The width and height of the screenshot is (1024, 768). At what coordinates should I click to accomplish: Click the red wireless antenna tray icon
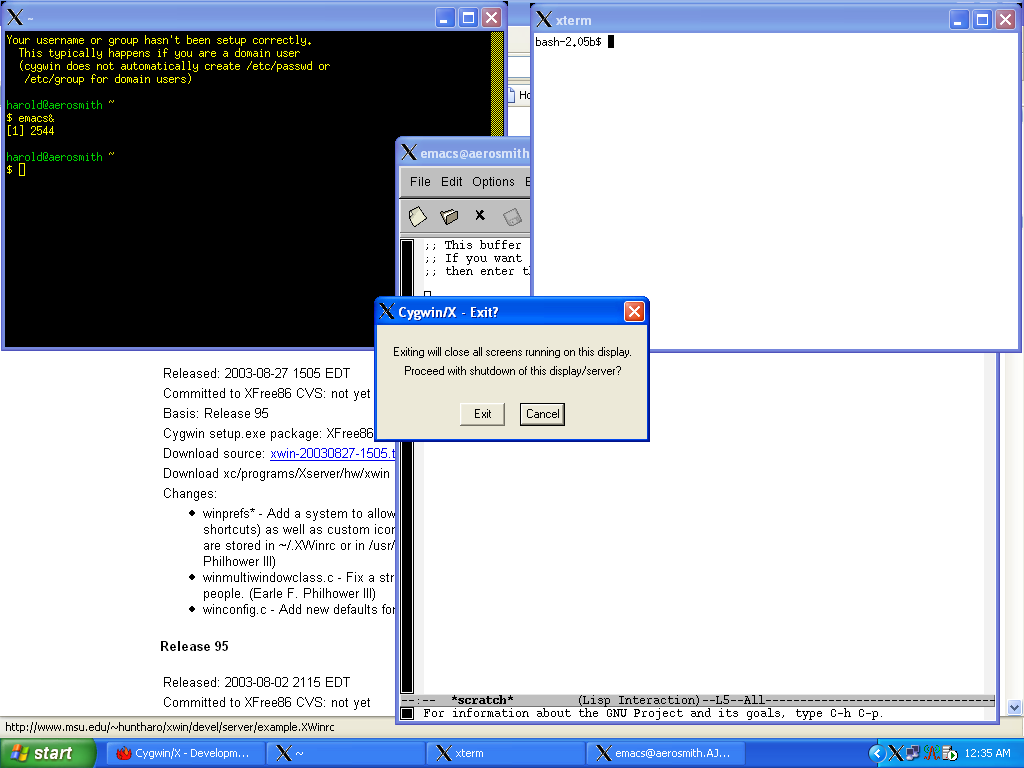click(931, 754)
